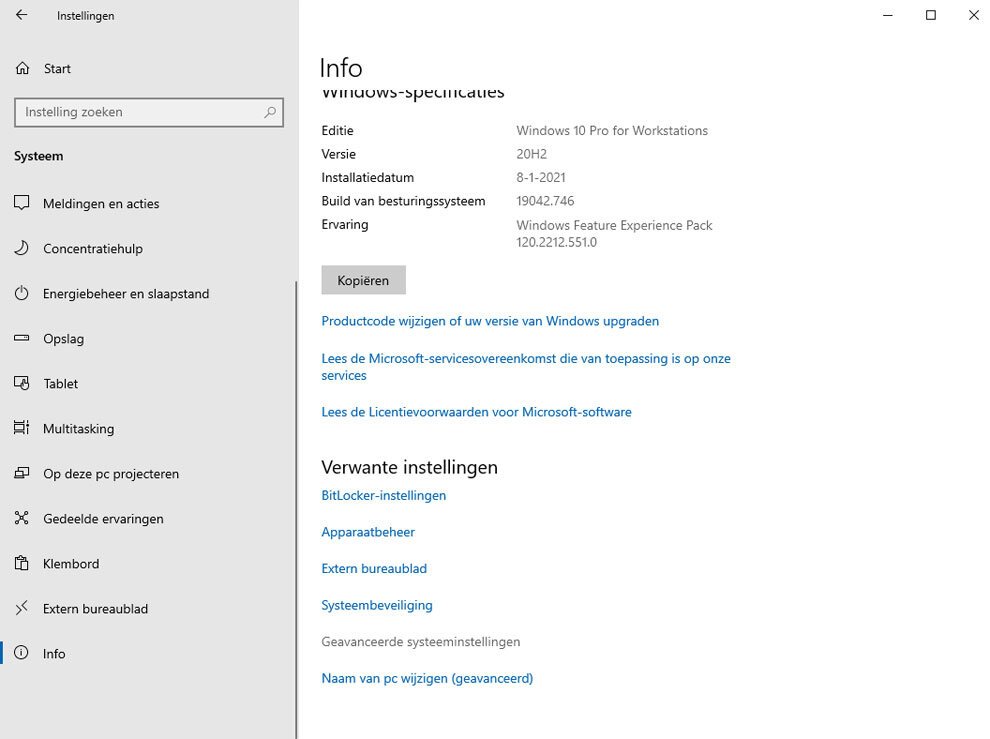Minimize the Instellingen window
Screen dimensions: 990x739
click(888, 15)
